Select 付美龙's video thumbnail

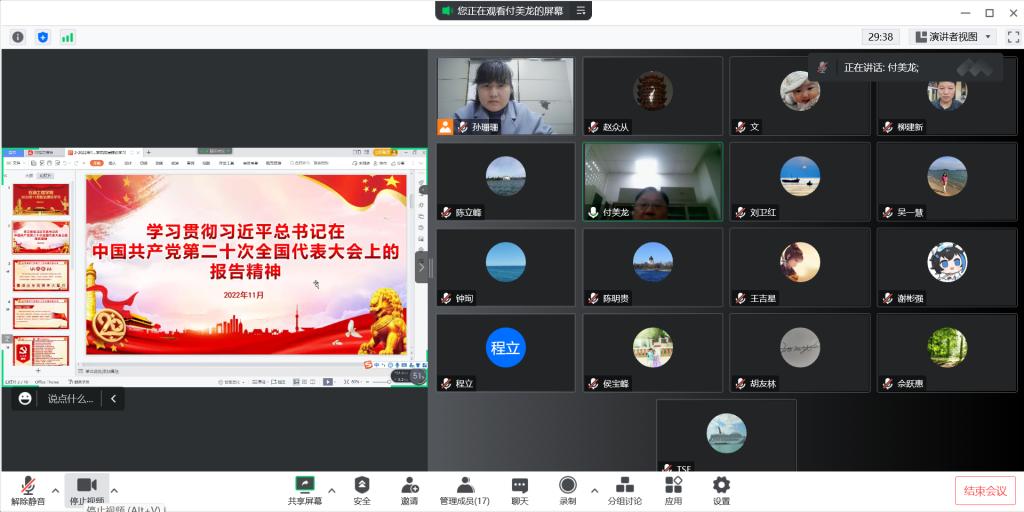(x=652, y=181)
